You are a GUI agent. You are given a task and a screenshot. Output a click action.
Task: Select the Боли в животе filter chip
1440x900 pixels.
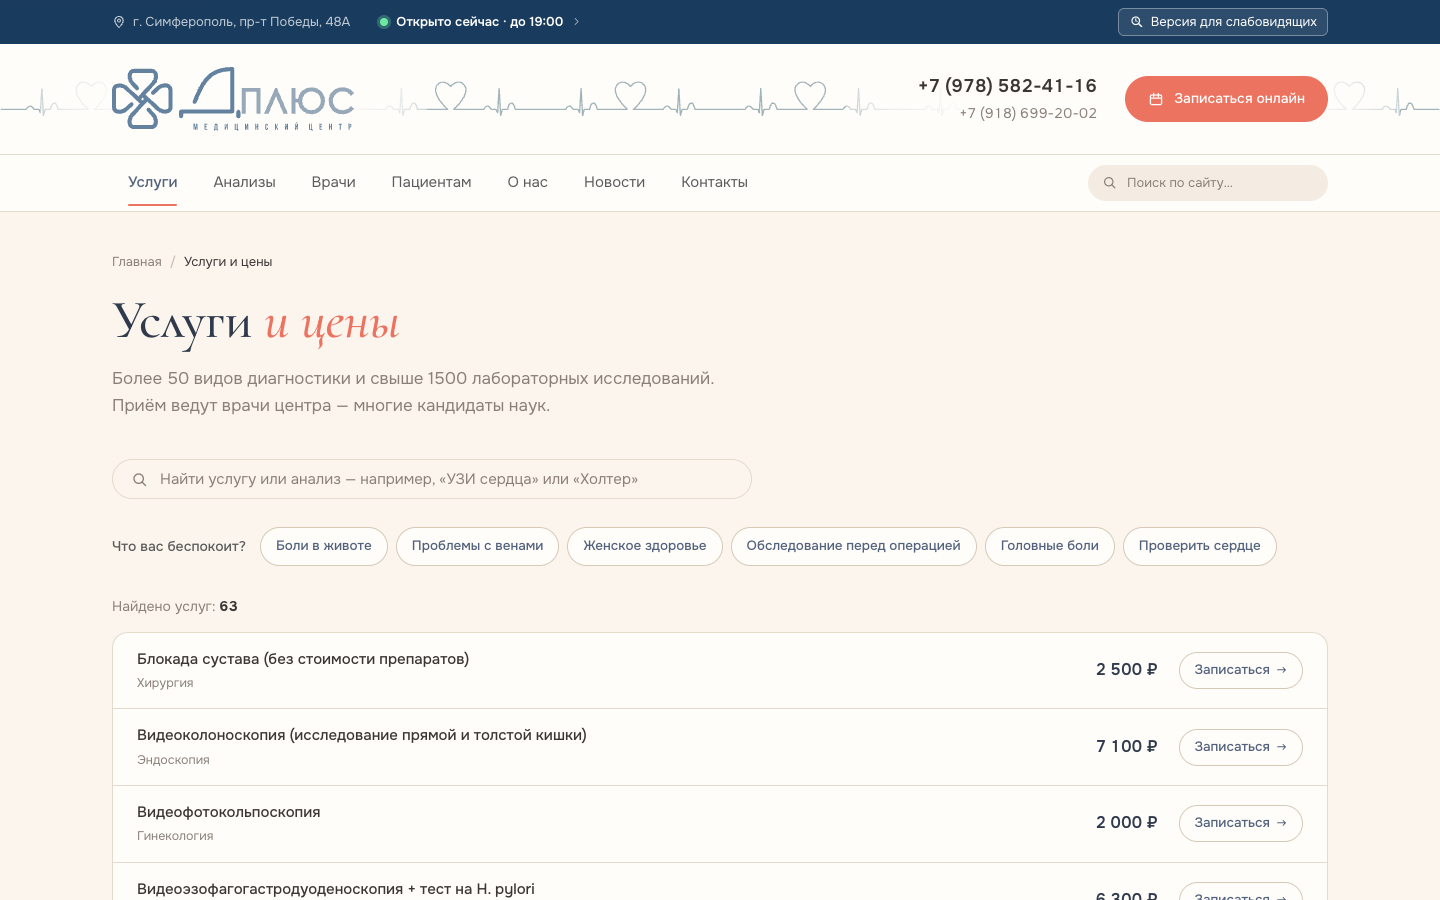[x=324, y=546]
